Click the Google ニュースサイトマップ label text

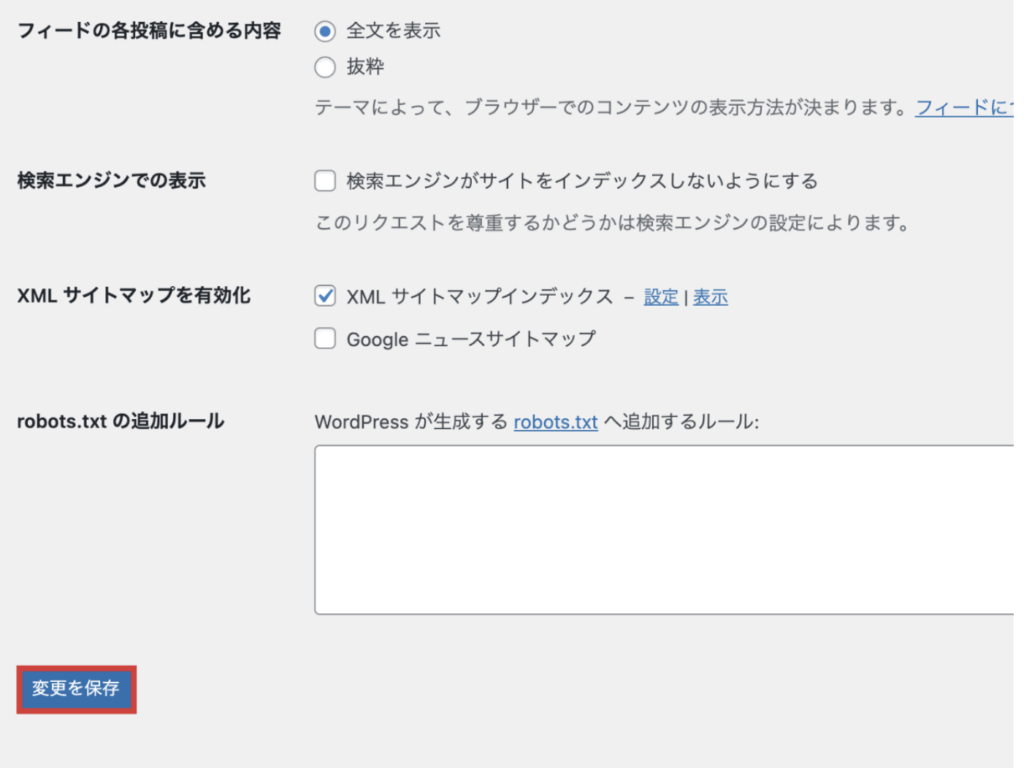pos(470,339)
